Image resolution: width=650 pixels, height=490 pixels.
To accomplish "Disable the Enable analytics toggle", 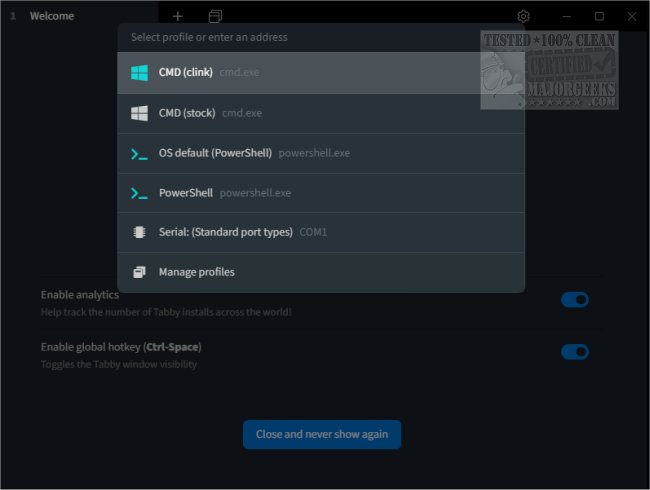I will 574,300.
